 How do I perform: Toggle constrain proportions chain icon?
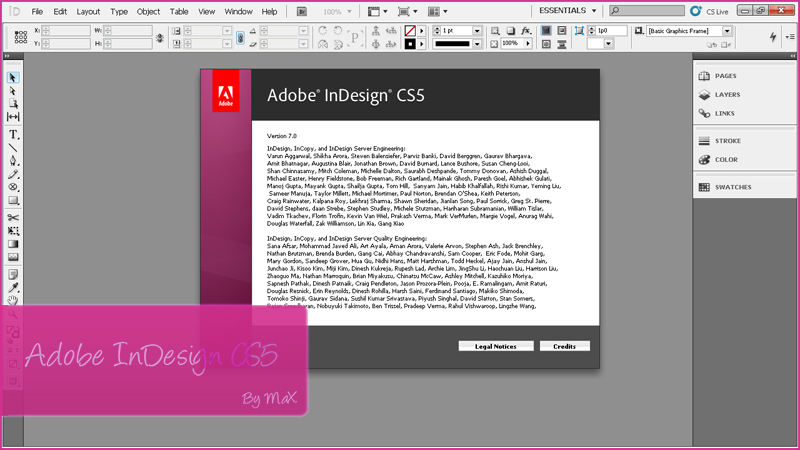[240, 38]
